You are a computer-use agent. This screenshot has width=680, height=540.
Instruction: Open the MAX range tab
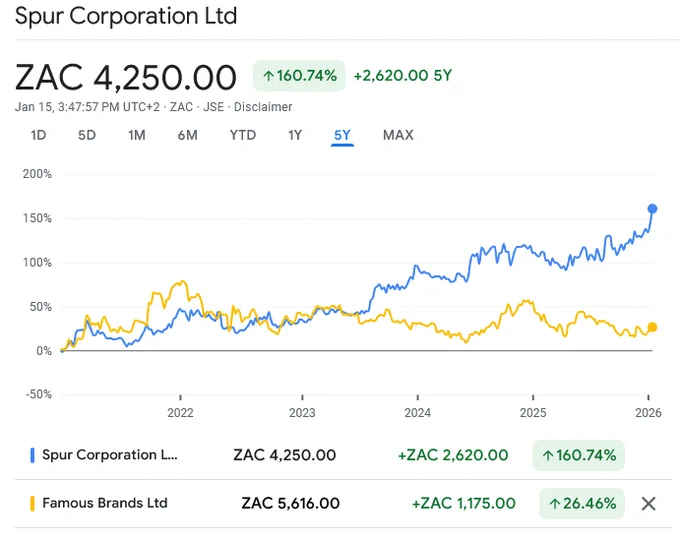pos(398,135)
